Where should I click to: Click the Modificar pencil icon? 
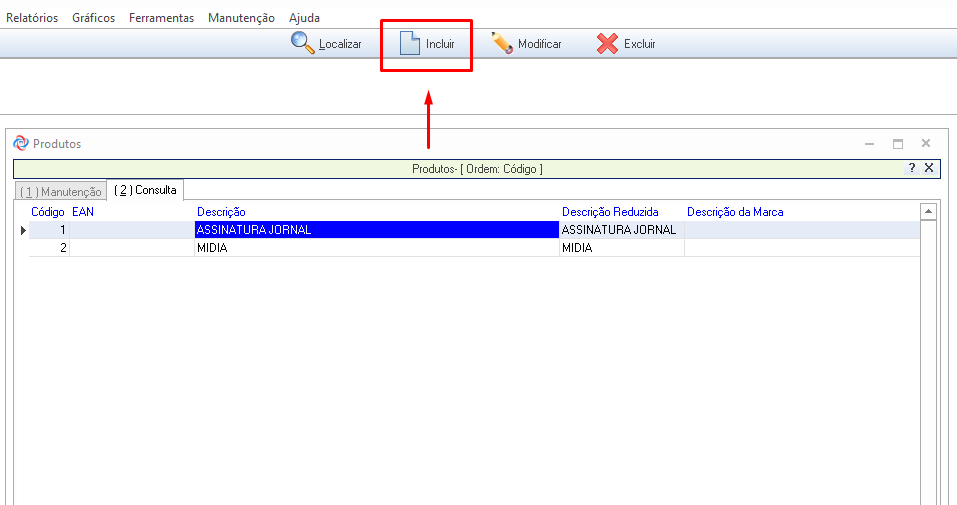[x=502, y=43]
